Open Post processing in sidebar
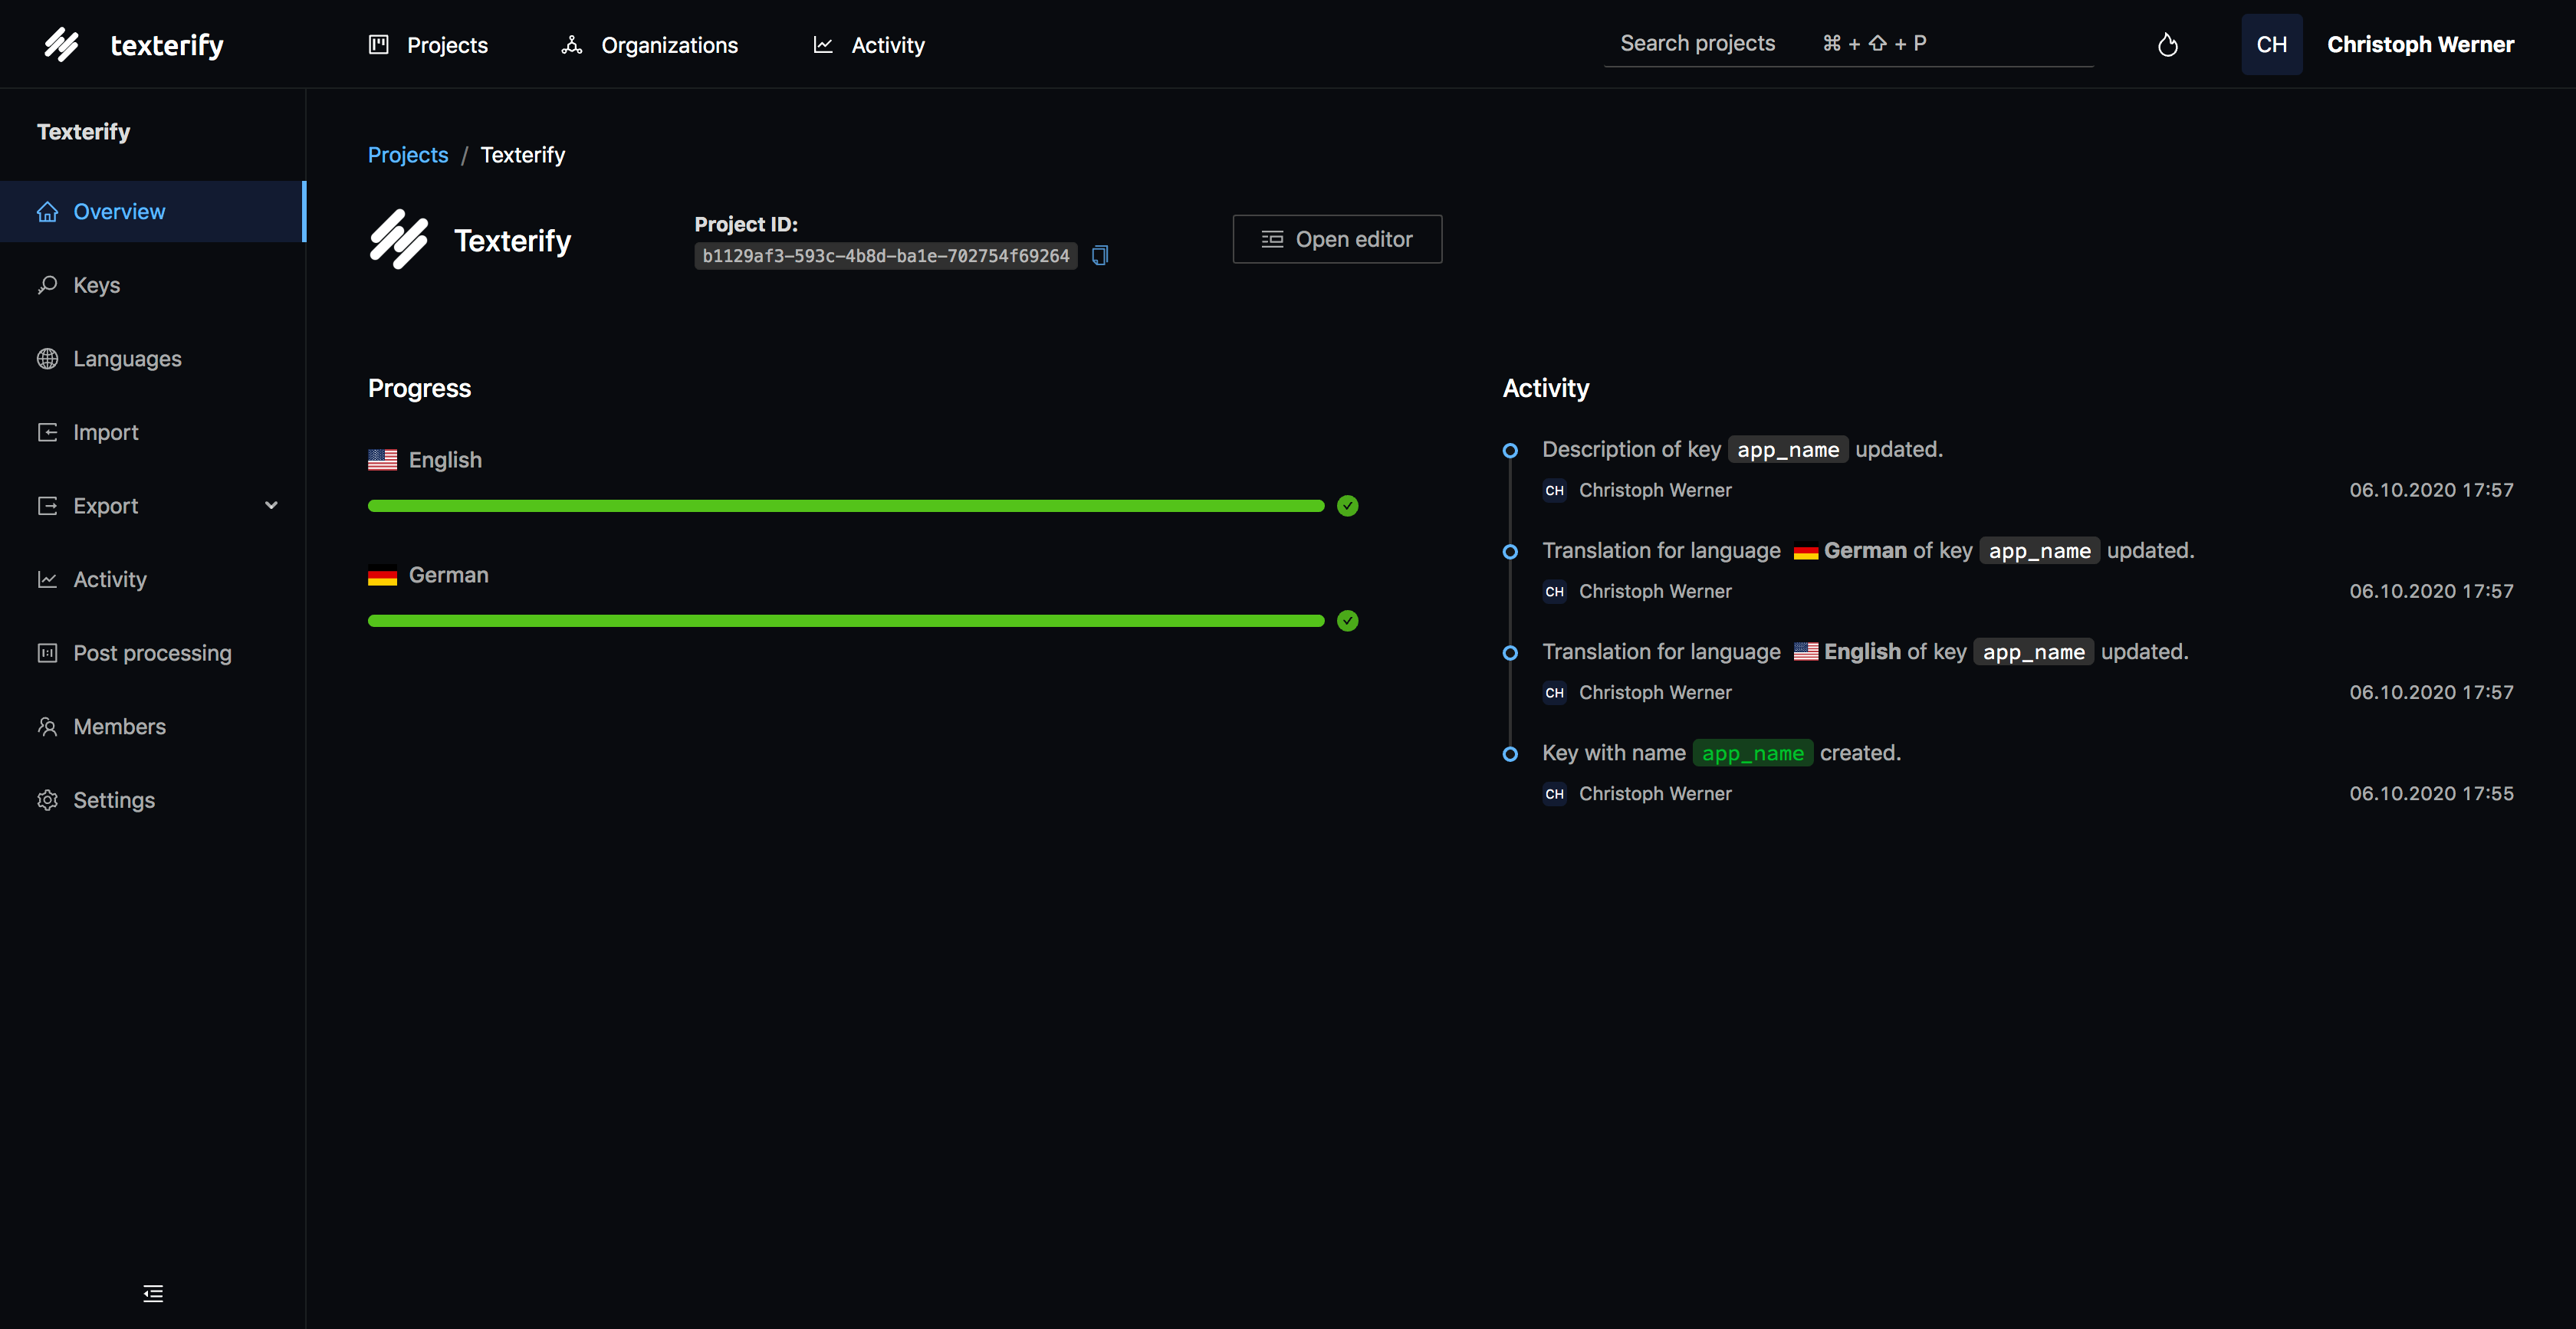The height and width of the screenshot is (1329, 2576). coord(152,653)
